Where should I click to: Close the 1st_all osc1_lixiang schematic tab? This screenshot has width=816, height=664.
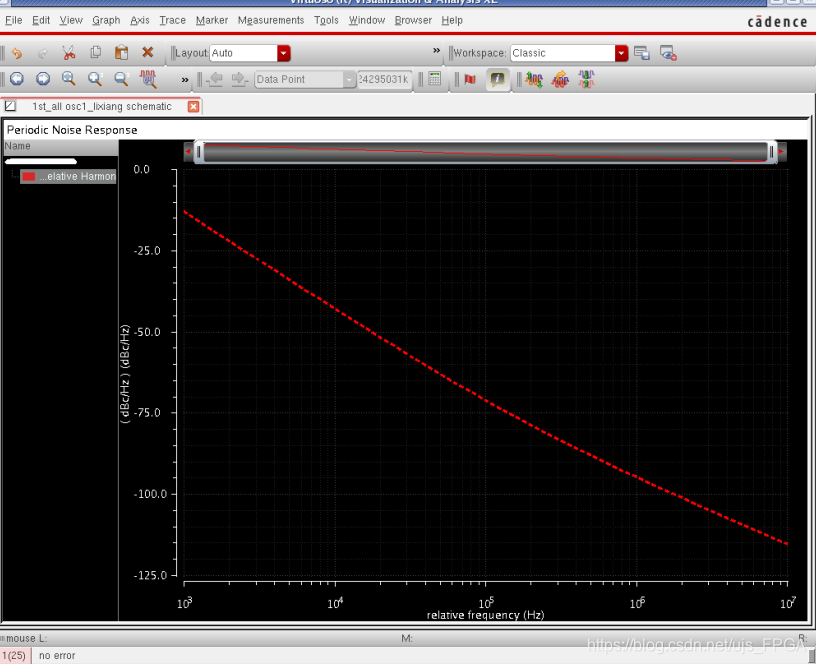(x=193, y=107)
